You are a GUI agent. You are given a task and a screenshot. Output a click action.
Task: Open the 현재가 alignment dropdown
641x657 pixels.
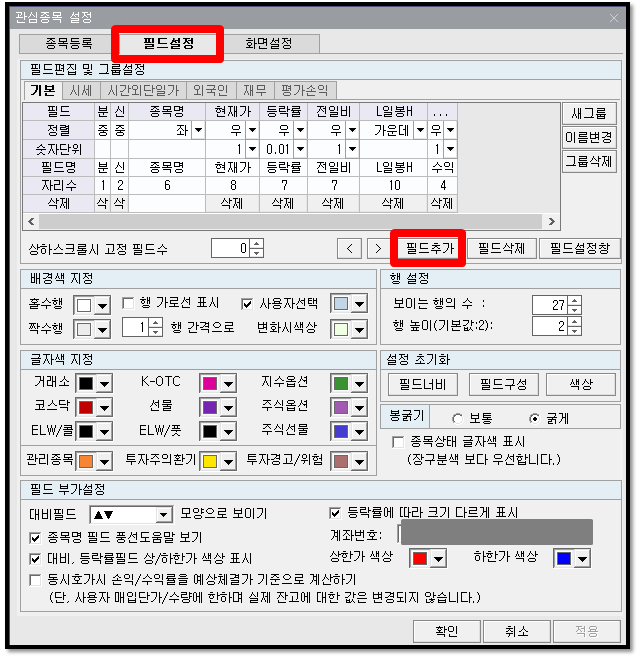pos(252,130)
